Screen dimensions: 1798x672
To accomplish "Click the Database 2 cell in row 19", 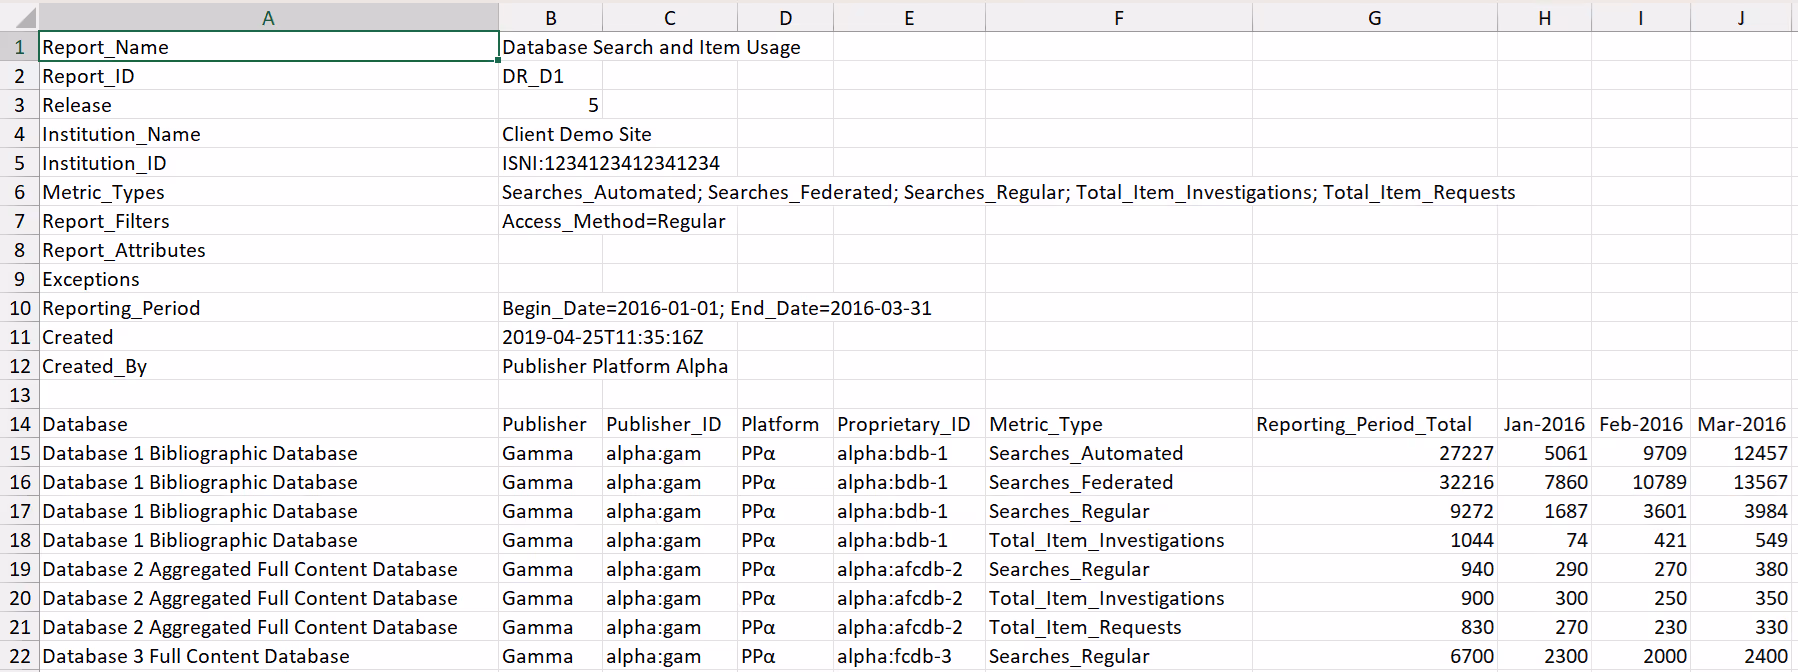I will tap(268, 569).
